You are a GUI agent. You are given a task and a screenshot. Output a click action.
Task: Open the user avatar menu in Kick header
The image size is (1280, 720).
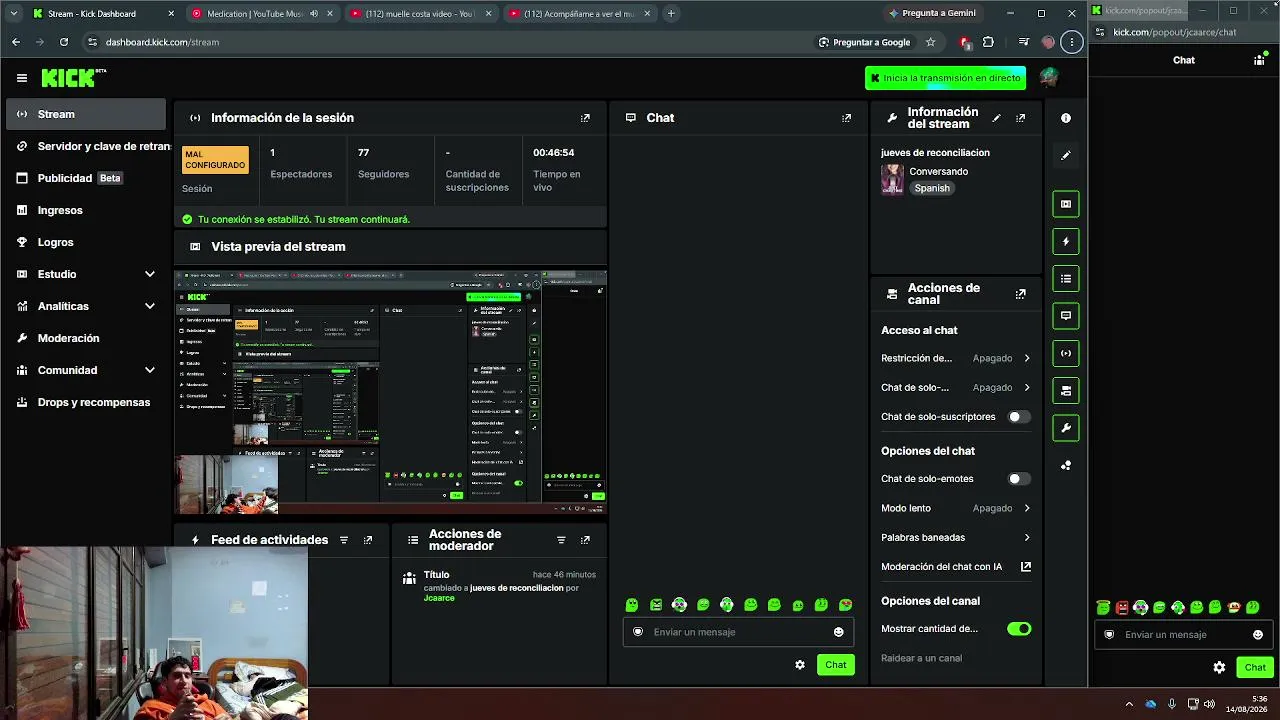coord(1048,77)
